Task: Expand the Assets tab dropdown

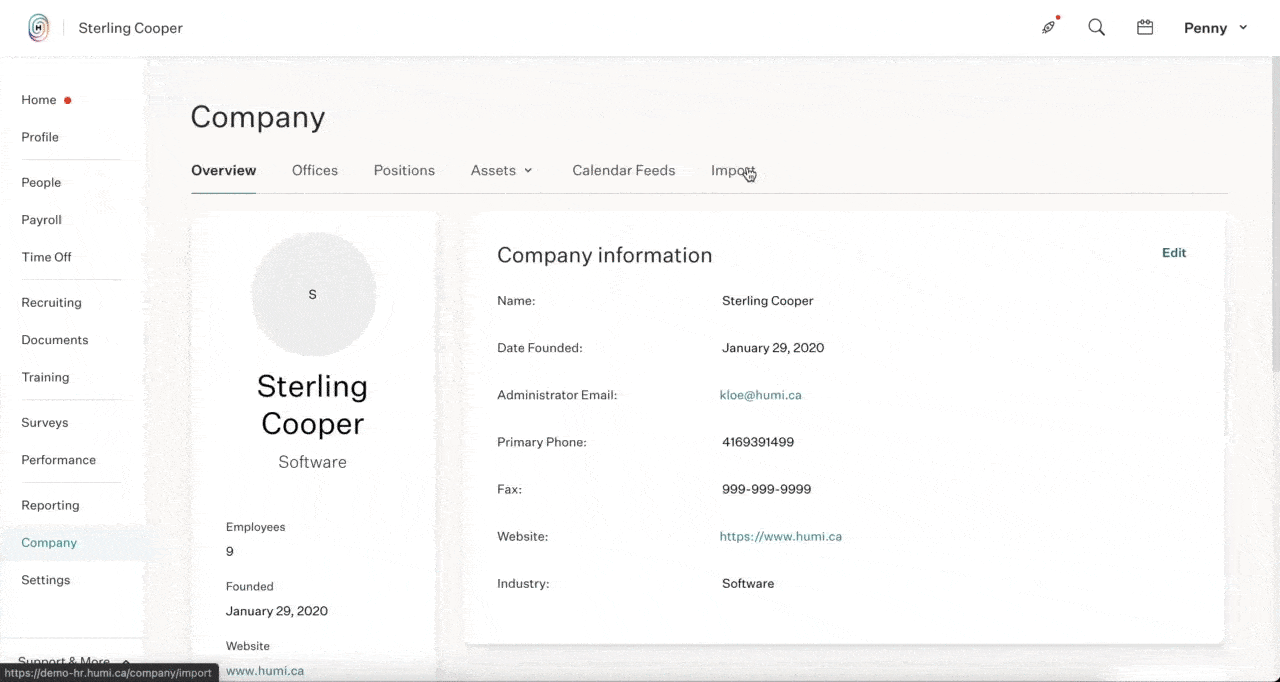Action: [x=501, y=170]
